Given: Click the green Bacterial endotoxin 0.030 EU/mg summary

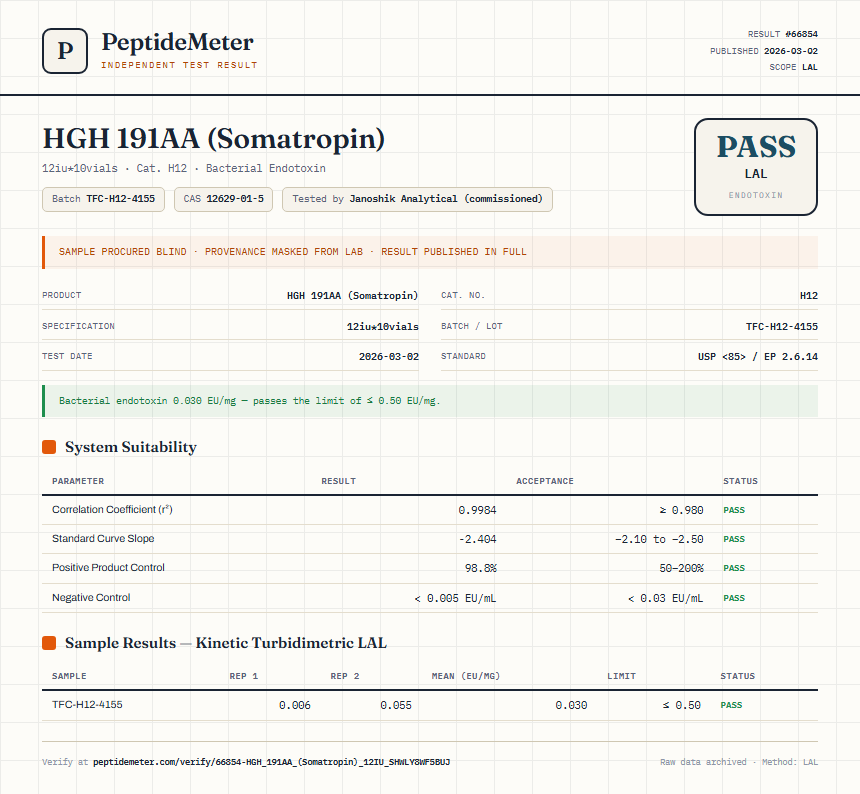Looking at the screenshot, I should pyautogui.click(x=430, y=401).
